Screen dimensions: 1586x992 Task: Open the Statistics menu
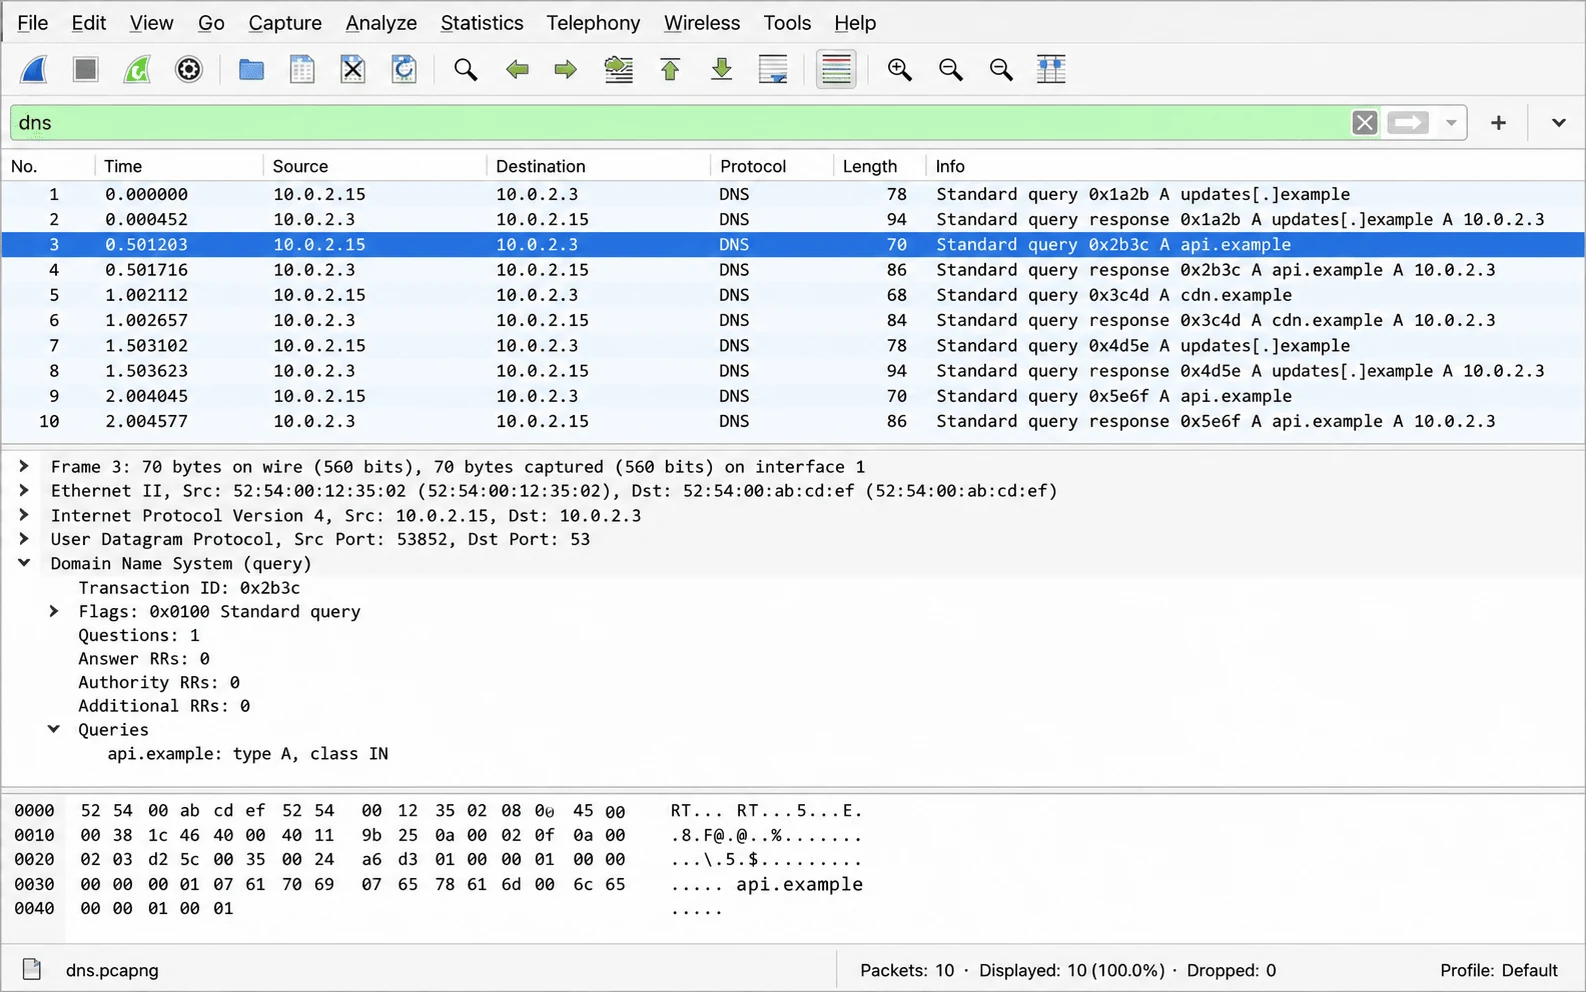click(x=482, y=23)
